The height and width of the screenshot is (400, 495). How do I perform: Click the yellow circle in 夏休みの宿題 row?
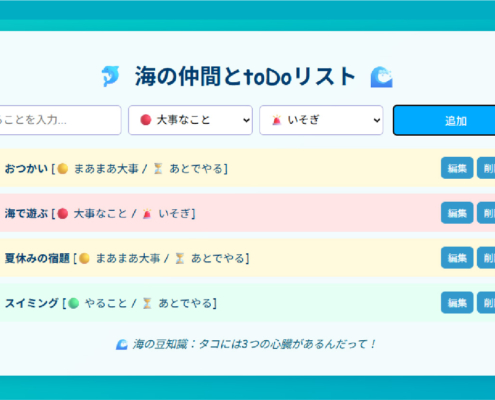click(84, 258)
